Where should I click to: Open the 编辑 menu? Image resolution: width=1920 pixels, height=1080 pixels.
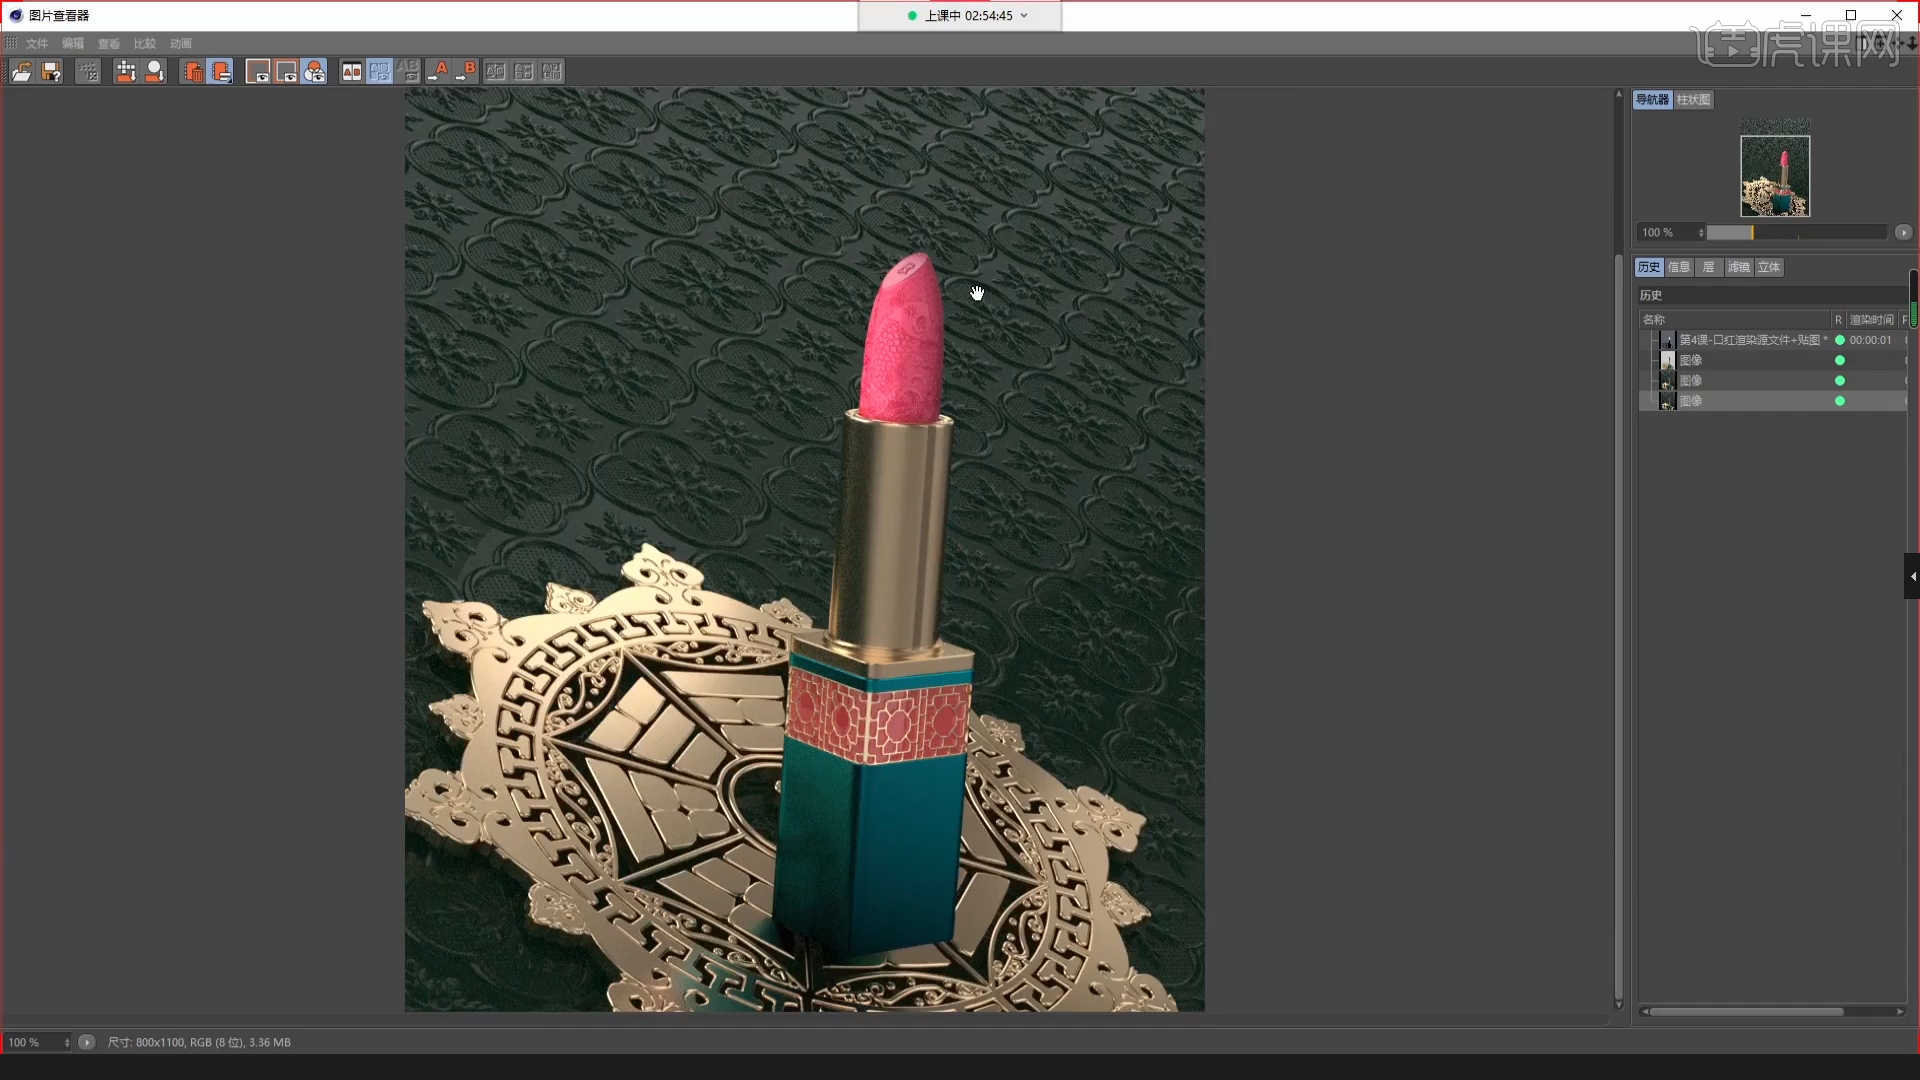pos(73,44)
